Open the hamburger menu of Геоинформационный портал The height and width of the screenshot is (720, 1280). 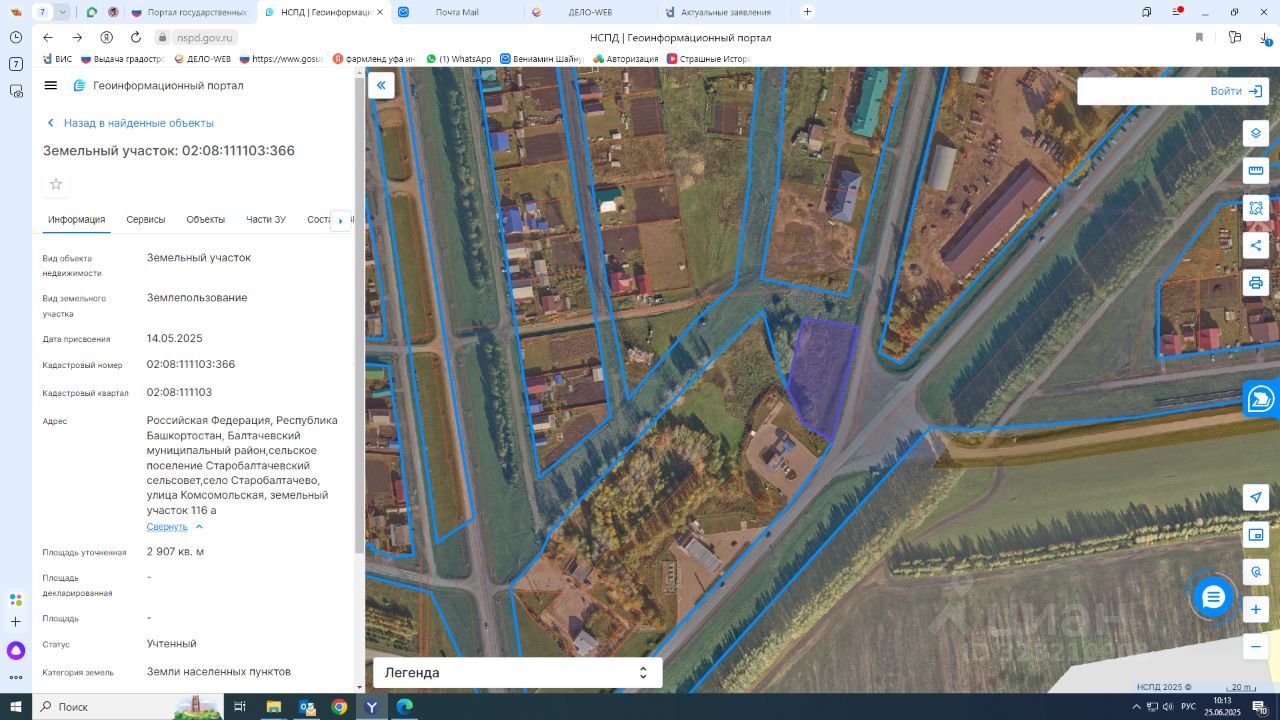pos(51,85)
